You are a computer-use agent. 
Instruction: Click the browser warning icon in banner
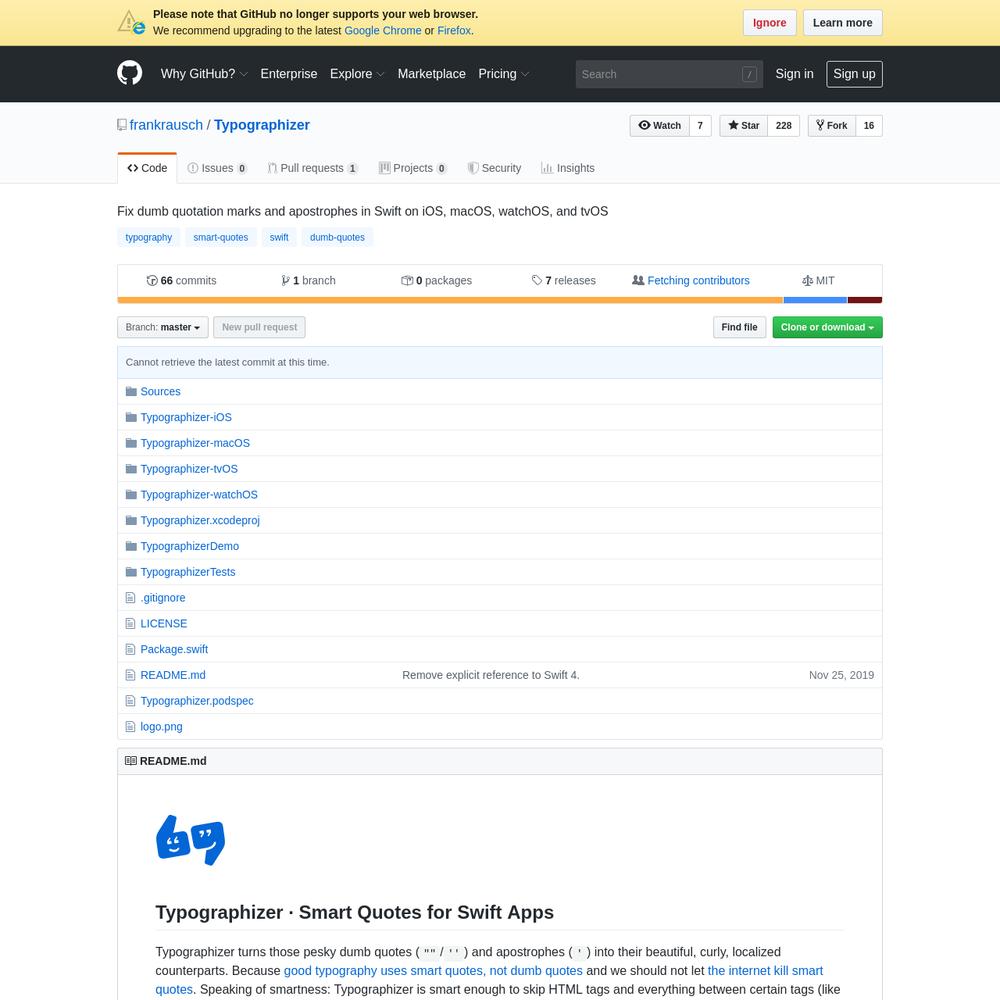click(131, 22)
